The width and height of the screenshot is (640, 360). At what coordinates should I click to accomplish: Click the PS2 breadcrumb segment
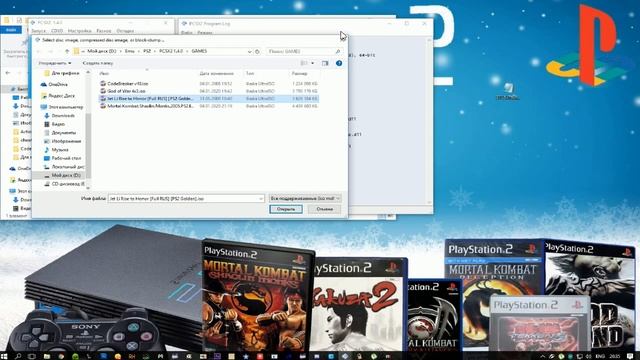coord(147,51)
